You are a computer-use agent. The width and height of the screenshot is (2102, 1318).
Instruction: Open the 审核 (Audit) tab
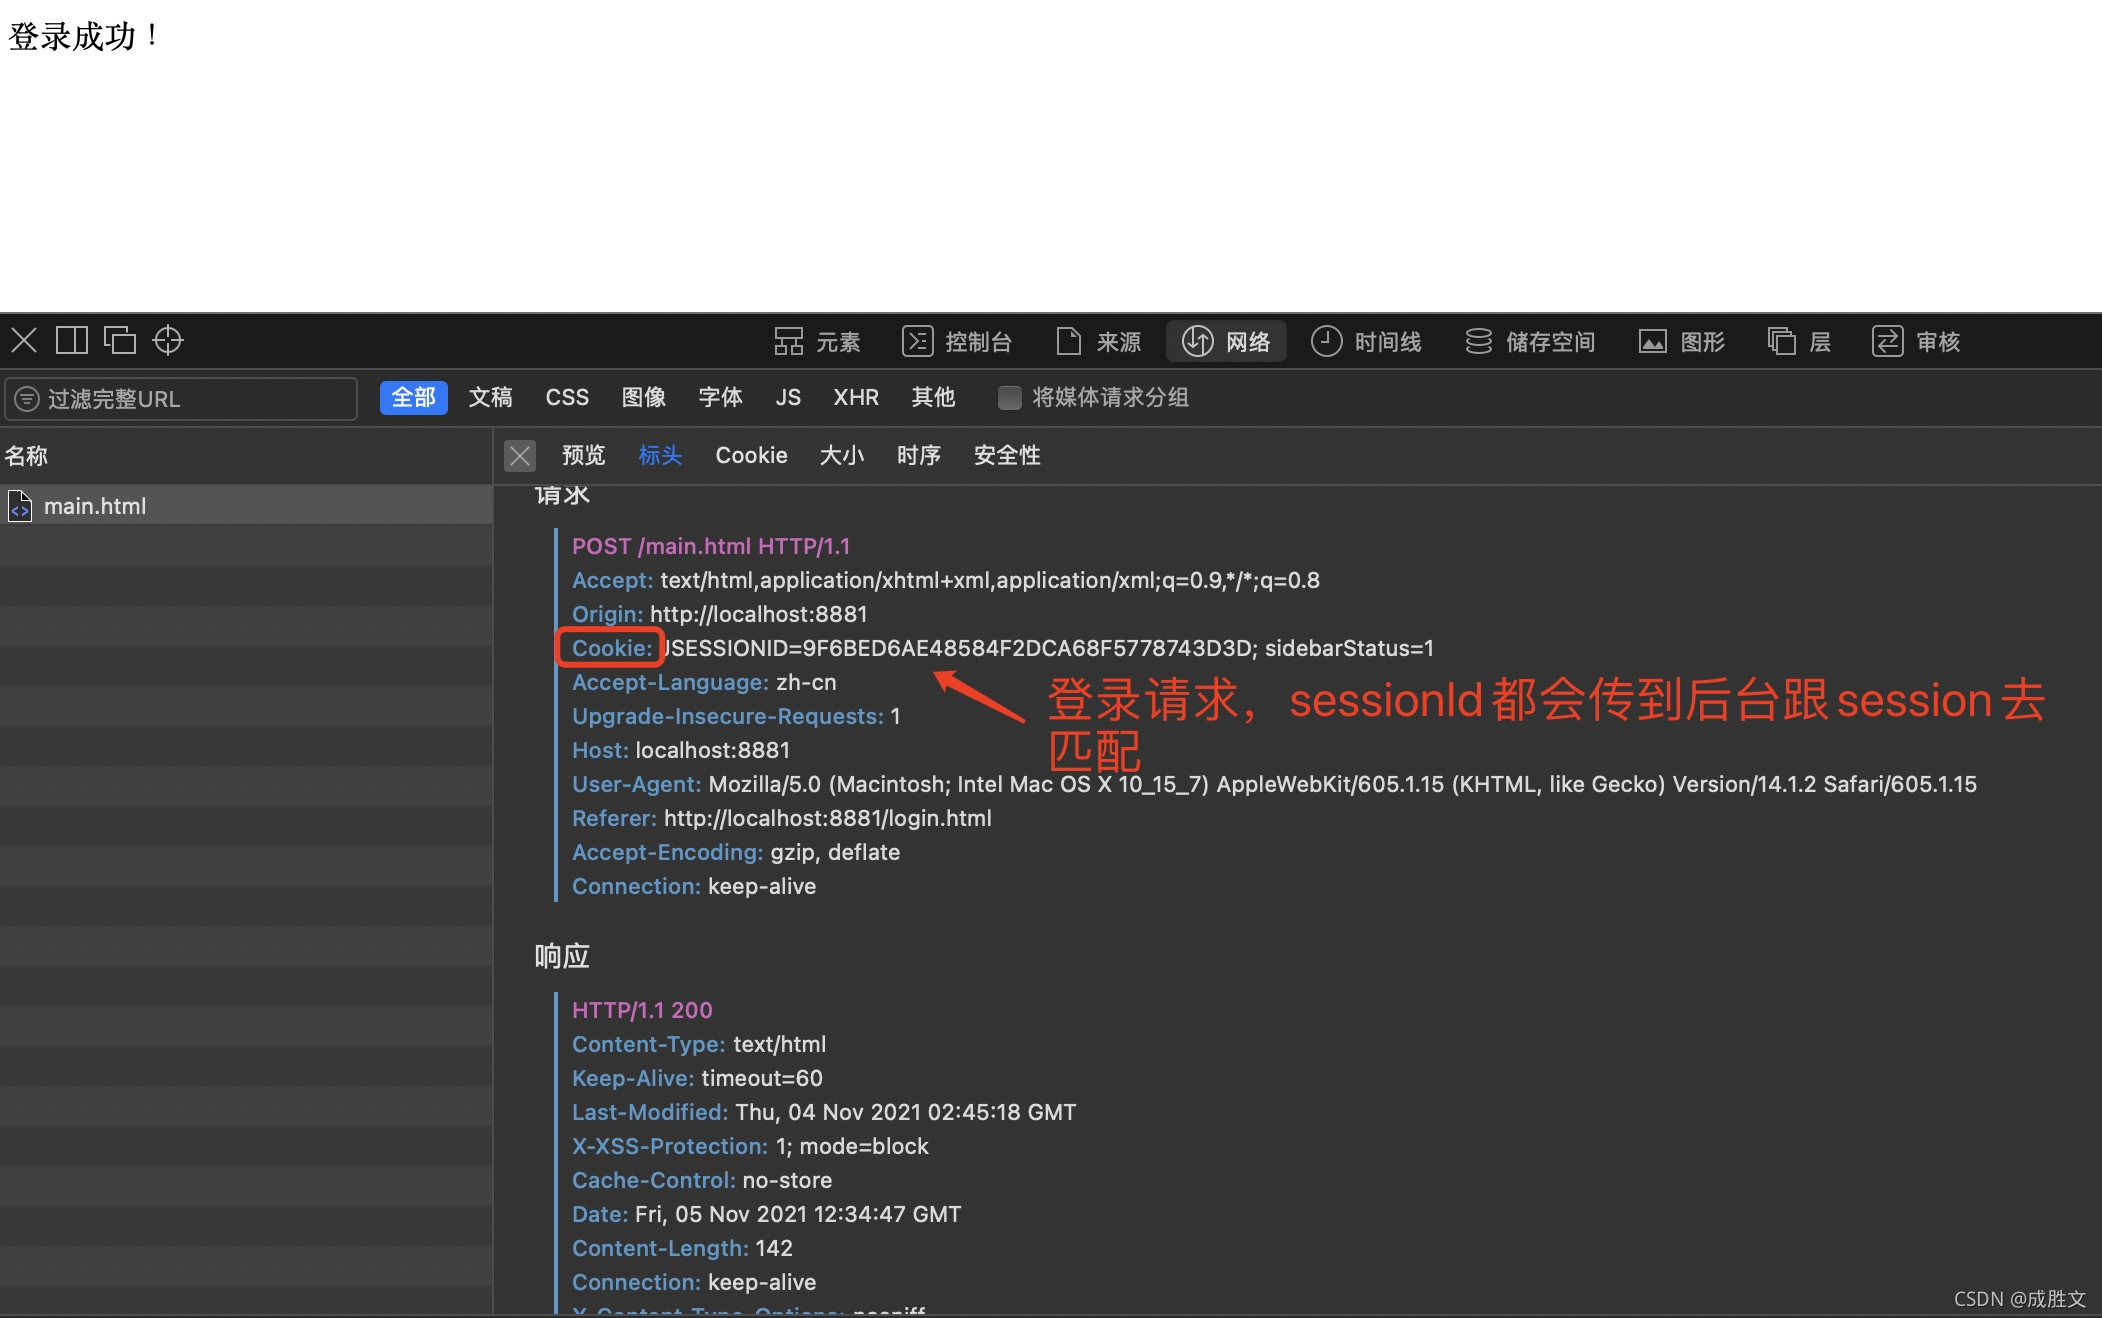[x=1916, y=342]
